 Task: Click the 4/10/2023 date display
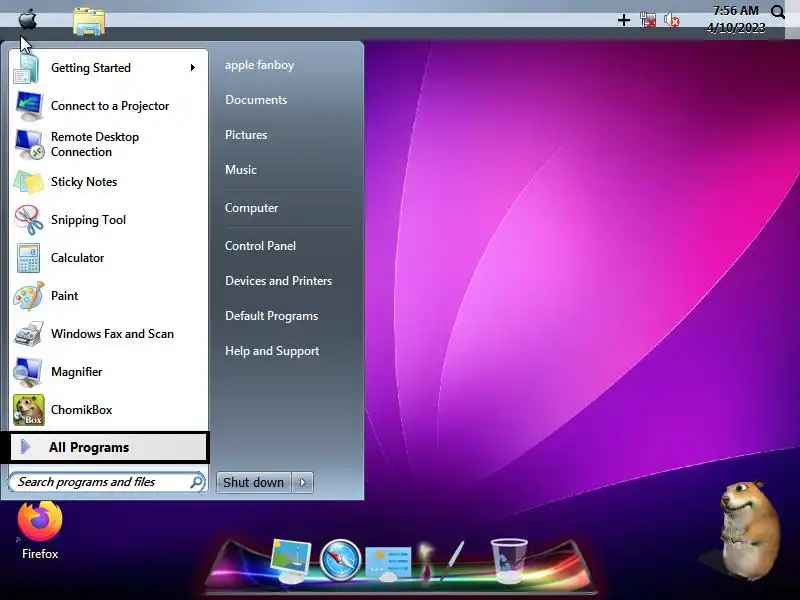[736, 28]
